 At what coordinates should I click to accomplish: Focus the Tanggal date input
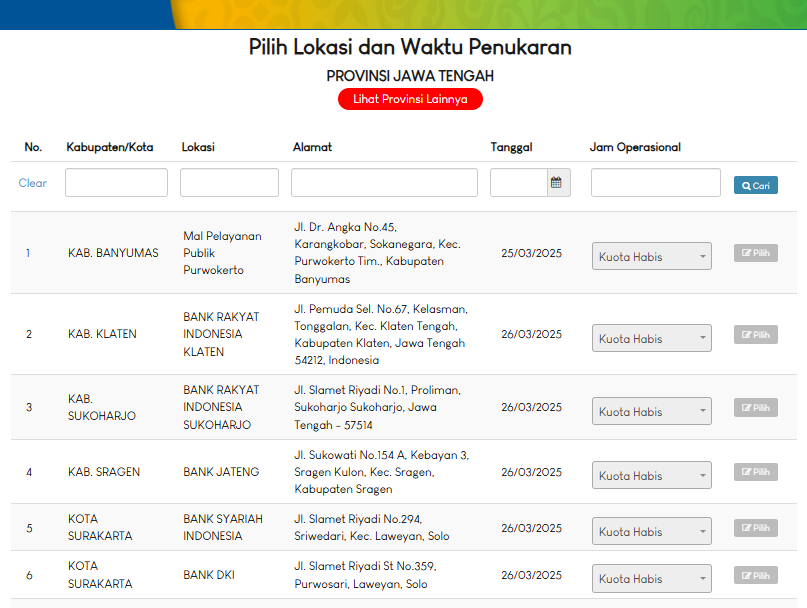(519, 182)
